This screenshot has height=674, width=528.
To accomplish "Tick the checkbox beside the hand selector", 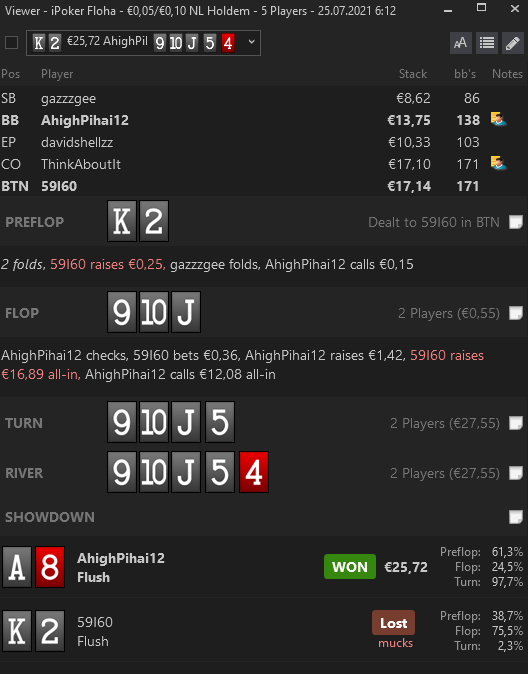I will [12, 43].
